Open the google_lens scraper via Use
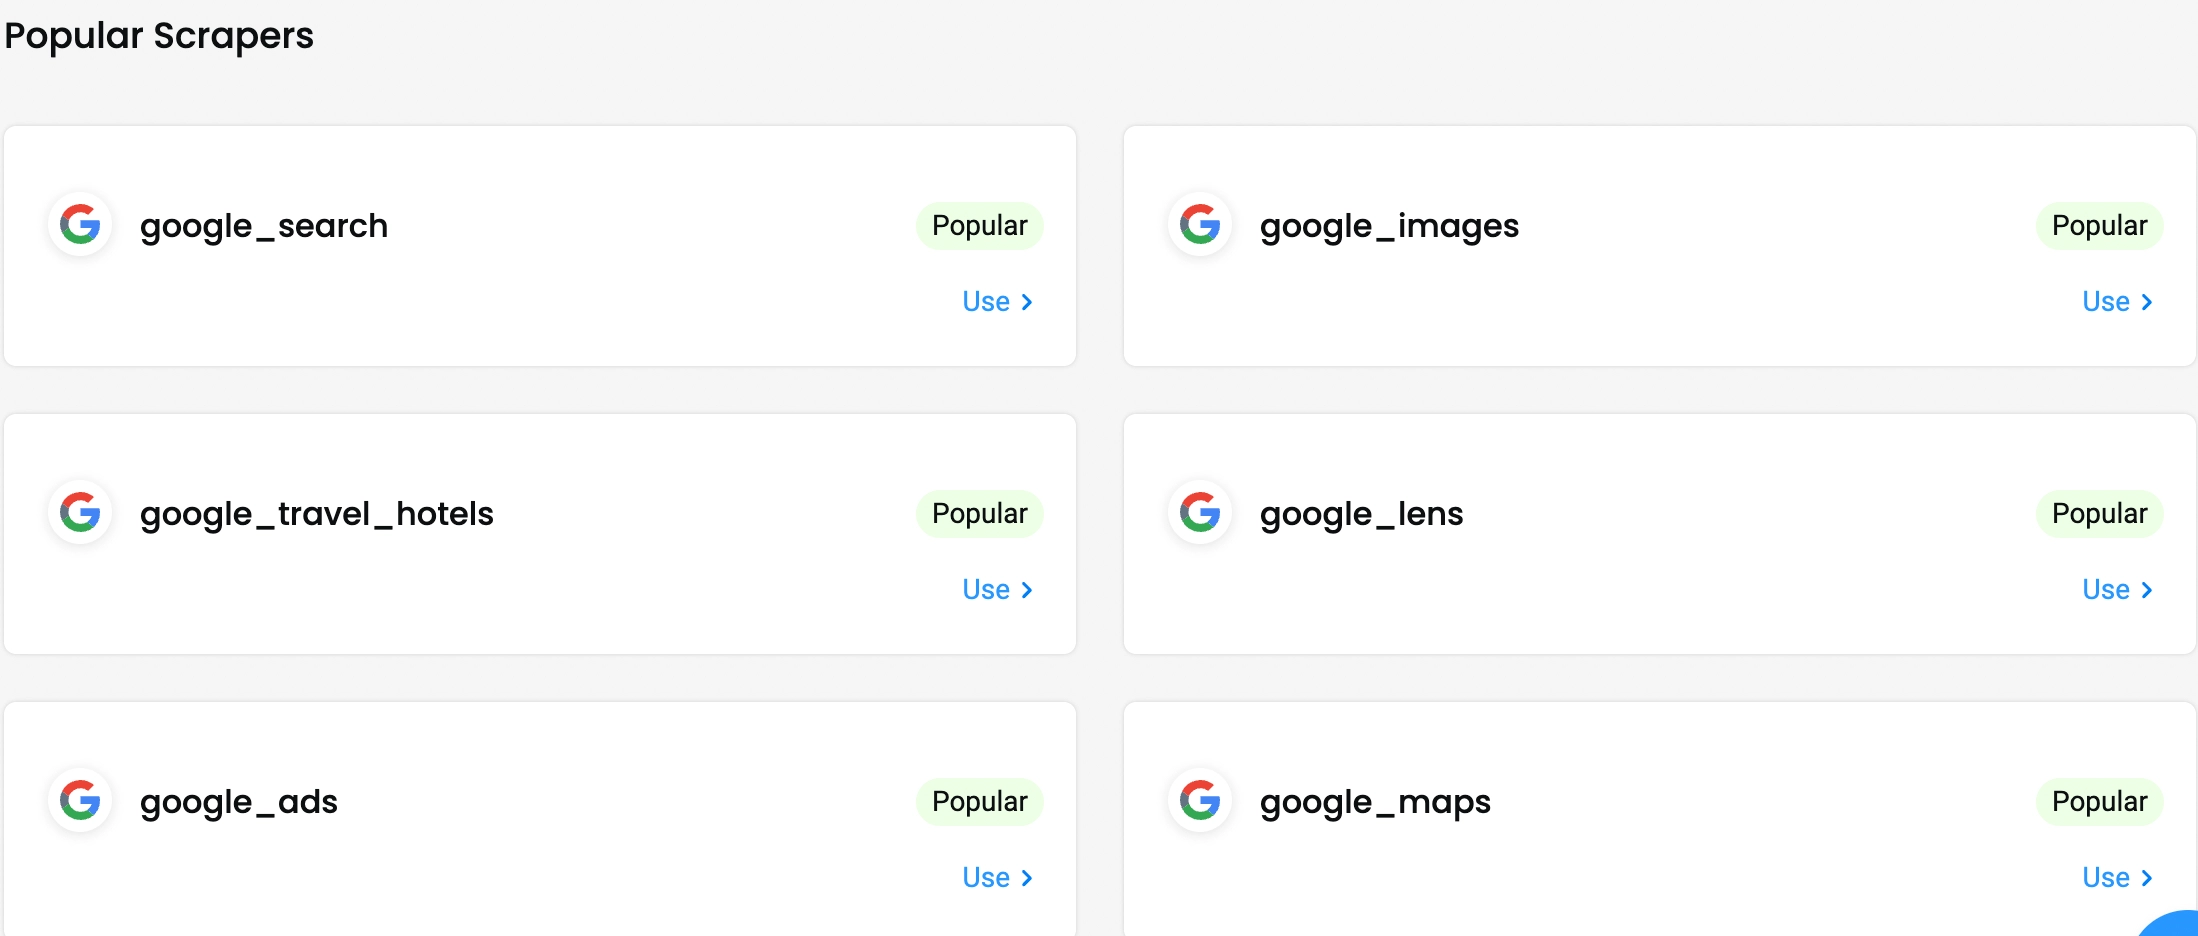The width and height of the screenshot is (2198, 936). coord(2118,590)
